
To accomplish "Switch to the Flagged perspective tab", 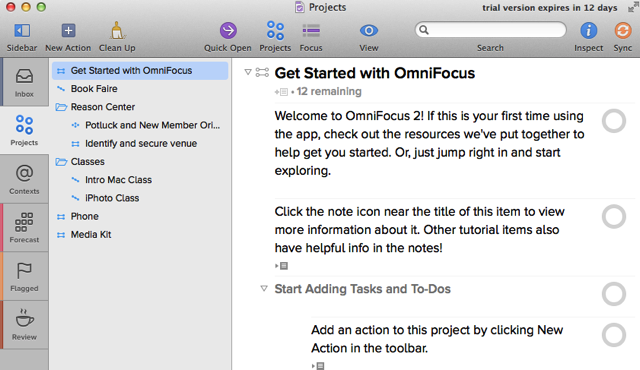I will 24,276.
